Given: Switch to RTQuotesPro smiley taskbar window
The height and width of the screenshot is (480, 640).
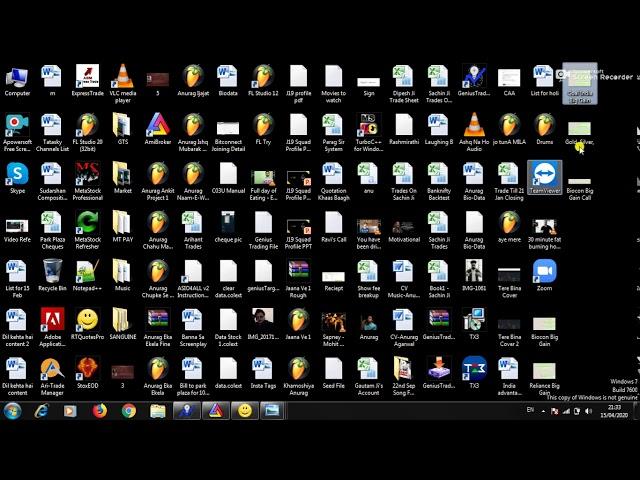Looking at the screenshot, I should point(245,411).
